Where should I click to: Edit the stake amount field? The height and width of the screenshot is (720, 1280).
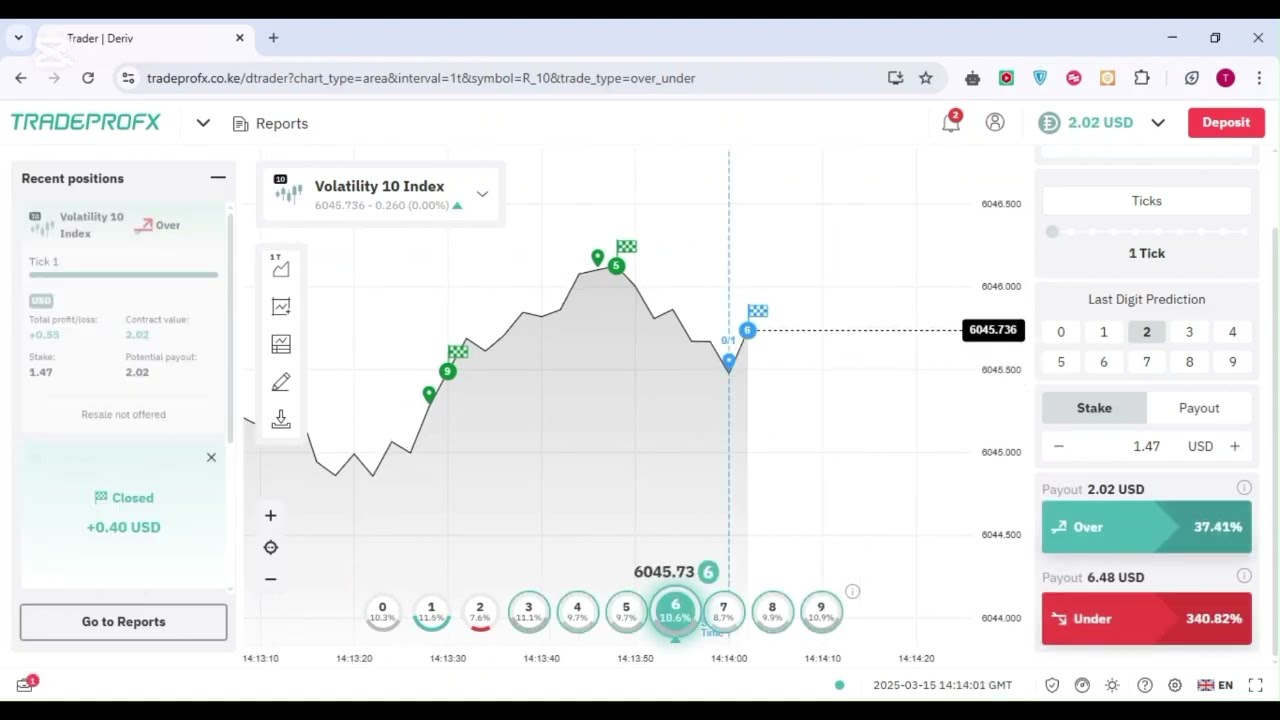coord(1147,446)
